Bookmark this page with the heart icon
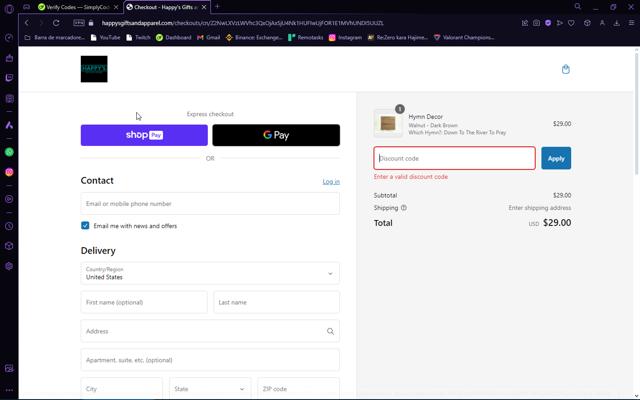 [571, 23]
